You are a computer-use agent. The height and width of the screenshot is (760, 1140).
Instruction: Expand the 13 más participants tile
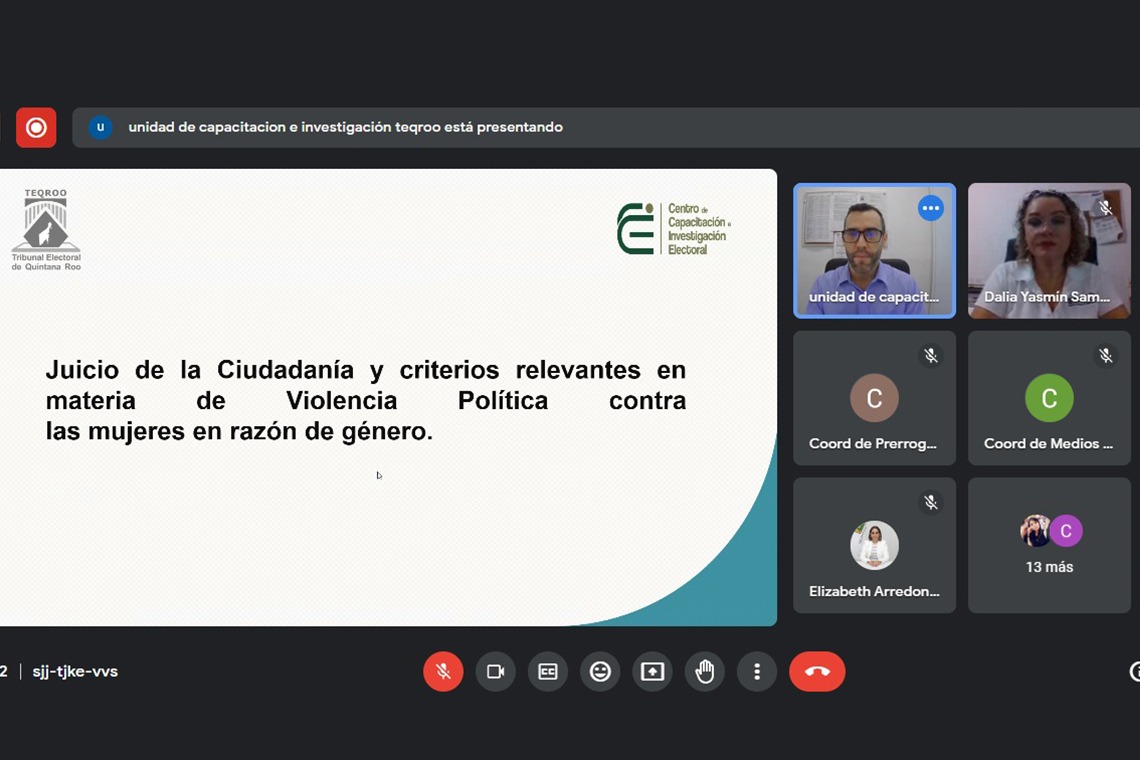tap(1048, 546)
